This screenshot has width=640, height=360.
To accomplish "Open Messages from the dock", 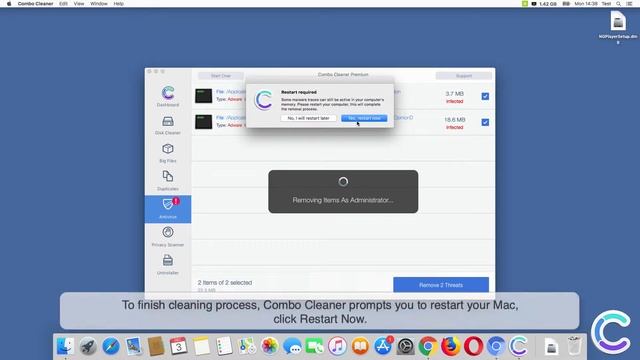I will [292, 346].
